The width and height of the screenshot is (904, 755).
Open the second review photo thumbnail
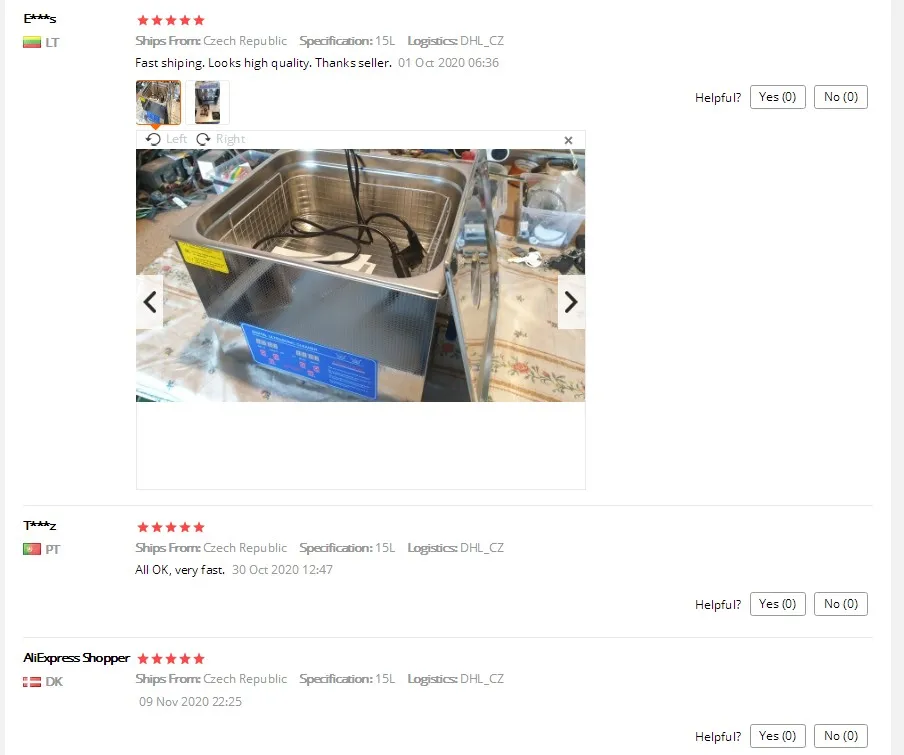[x=208, y=102]
